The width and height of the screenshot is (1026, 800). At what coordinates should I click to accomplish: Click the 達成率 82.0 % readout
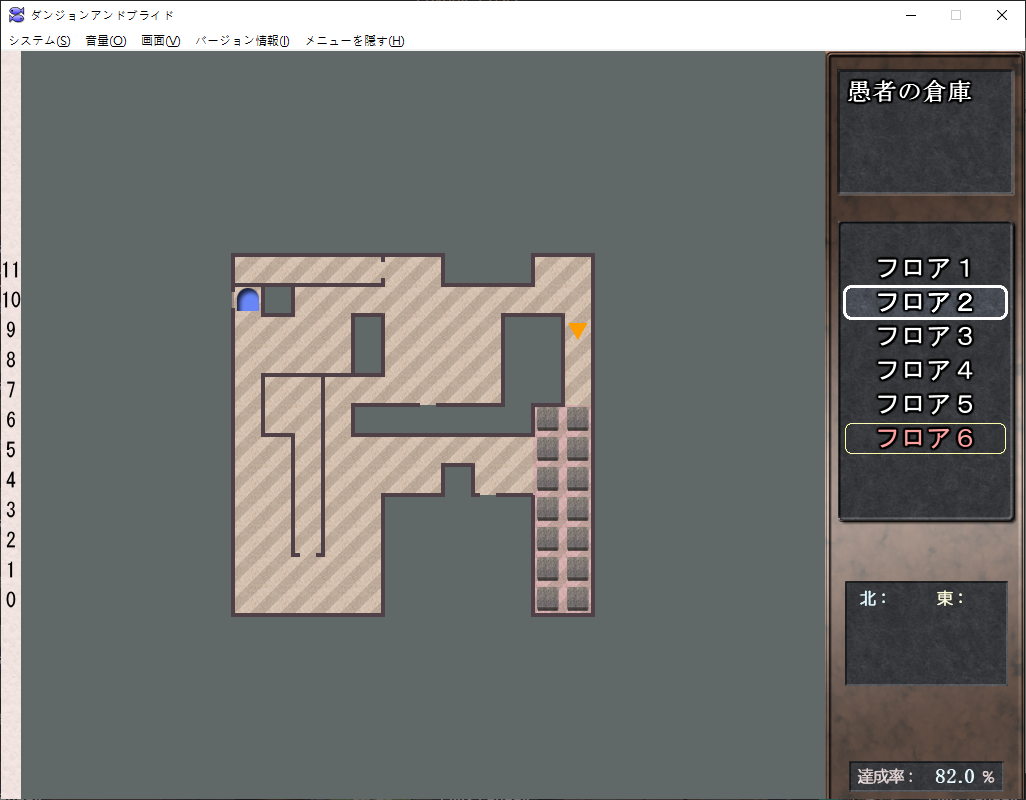(x=926, y=776)
